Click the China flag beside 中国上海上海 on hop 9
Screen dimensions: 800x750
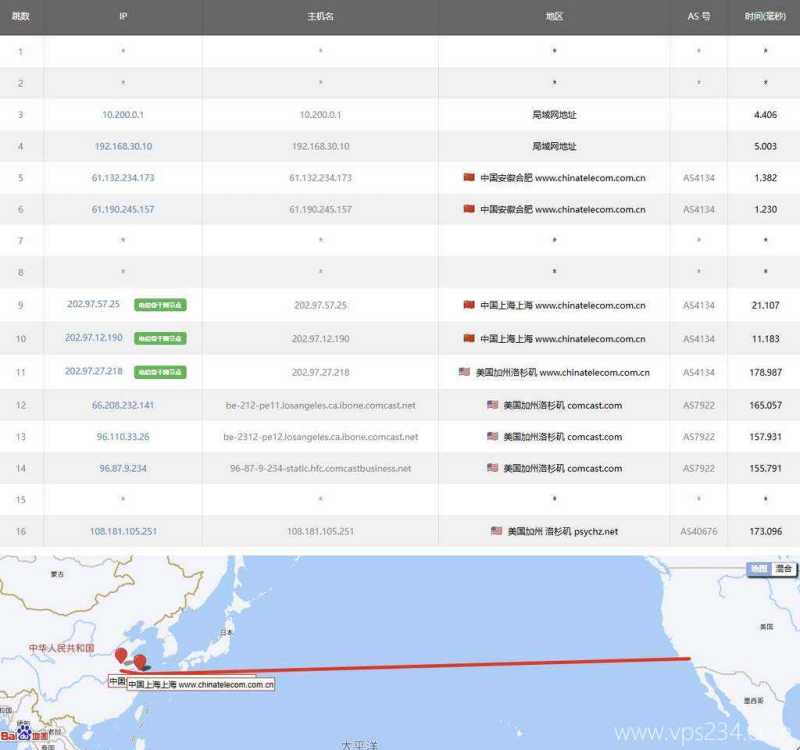(468, 305)
